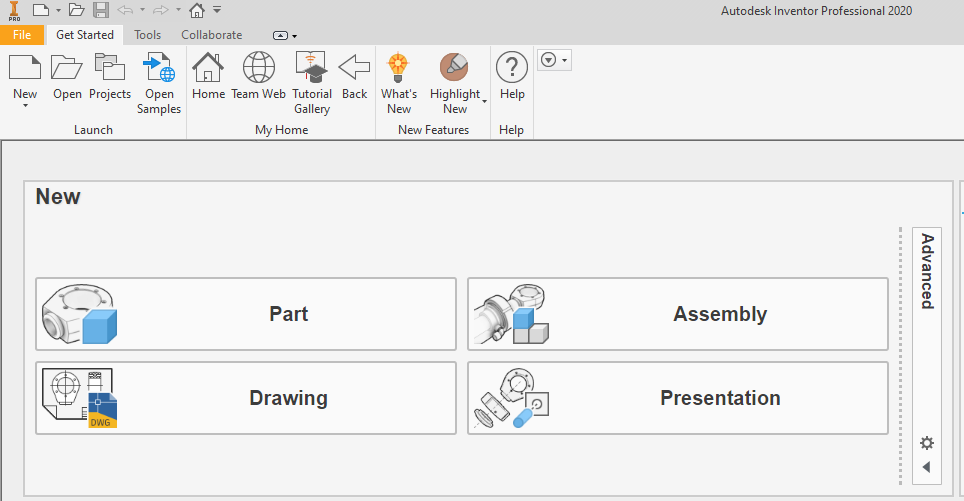Click the New Features panel label
Screen dimensions: 964x501
[433, 130]
